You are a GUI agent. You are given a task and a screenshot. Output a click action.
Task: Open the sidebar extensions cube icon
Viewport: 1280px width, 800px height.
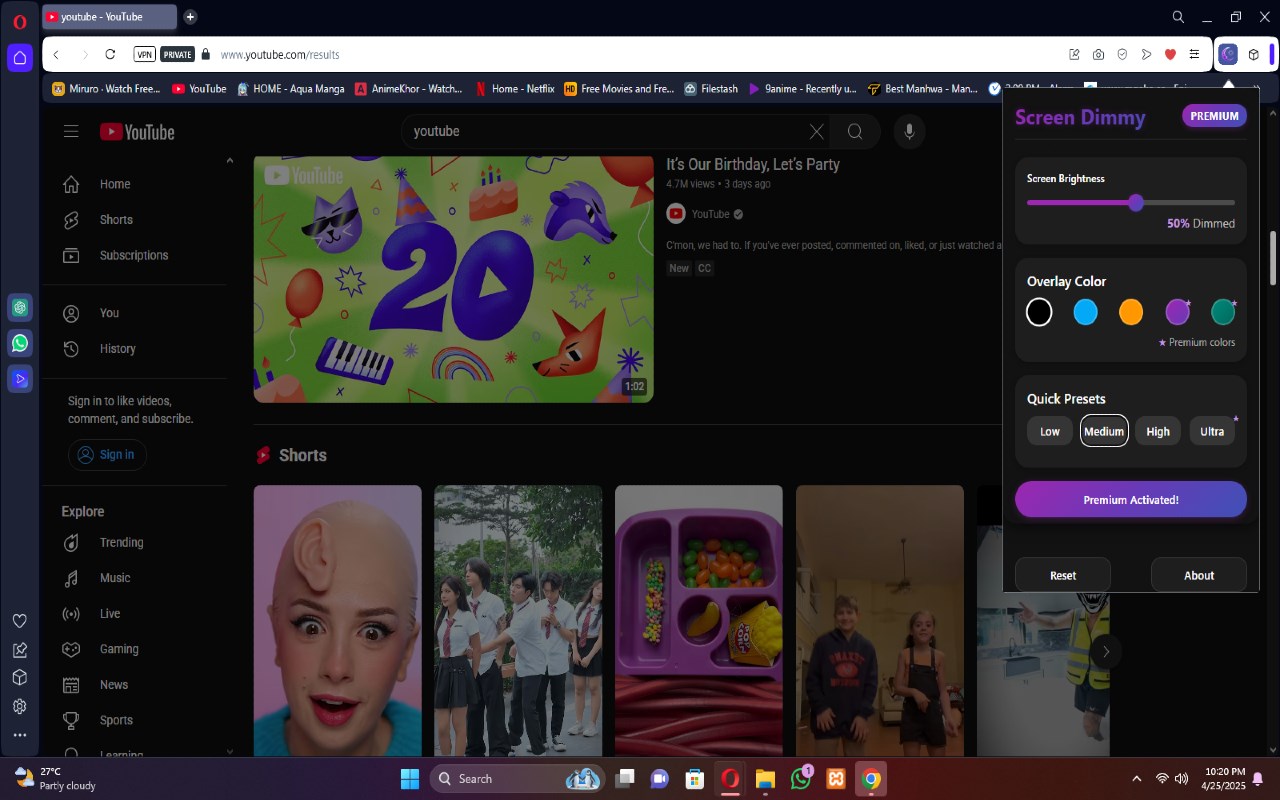pos(19,677)
